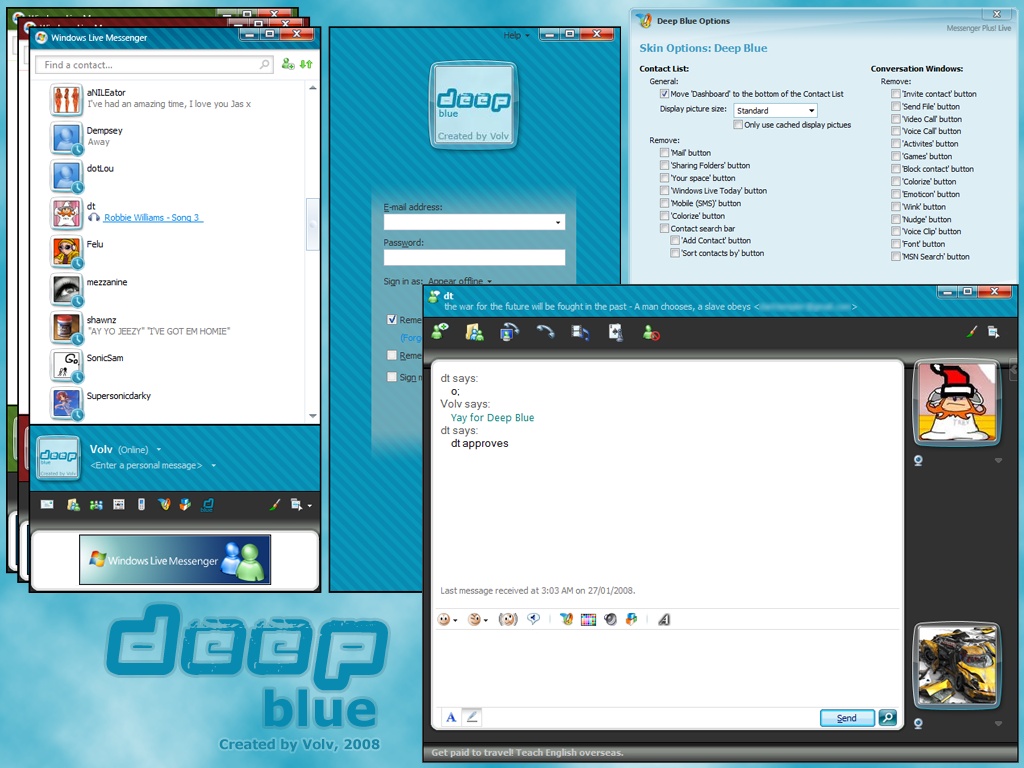
Task: Open Volv's online status dropdown
Action: [159, 449]
